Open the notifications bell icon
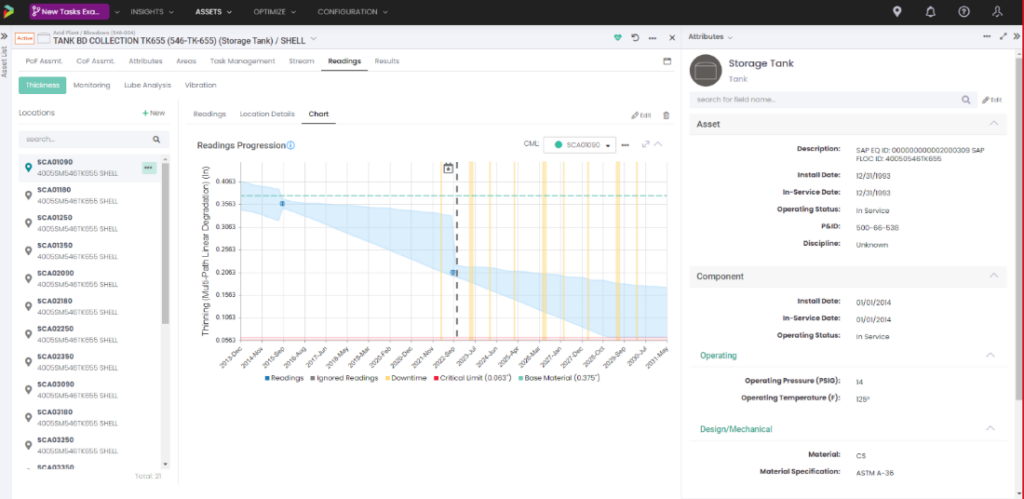1024x499 pixels. pyautogui.click(x=931, y=12)
